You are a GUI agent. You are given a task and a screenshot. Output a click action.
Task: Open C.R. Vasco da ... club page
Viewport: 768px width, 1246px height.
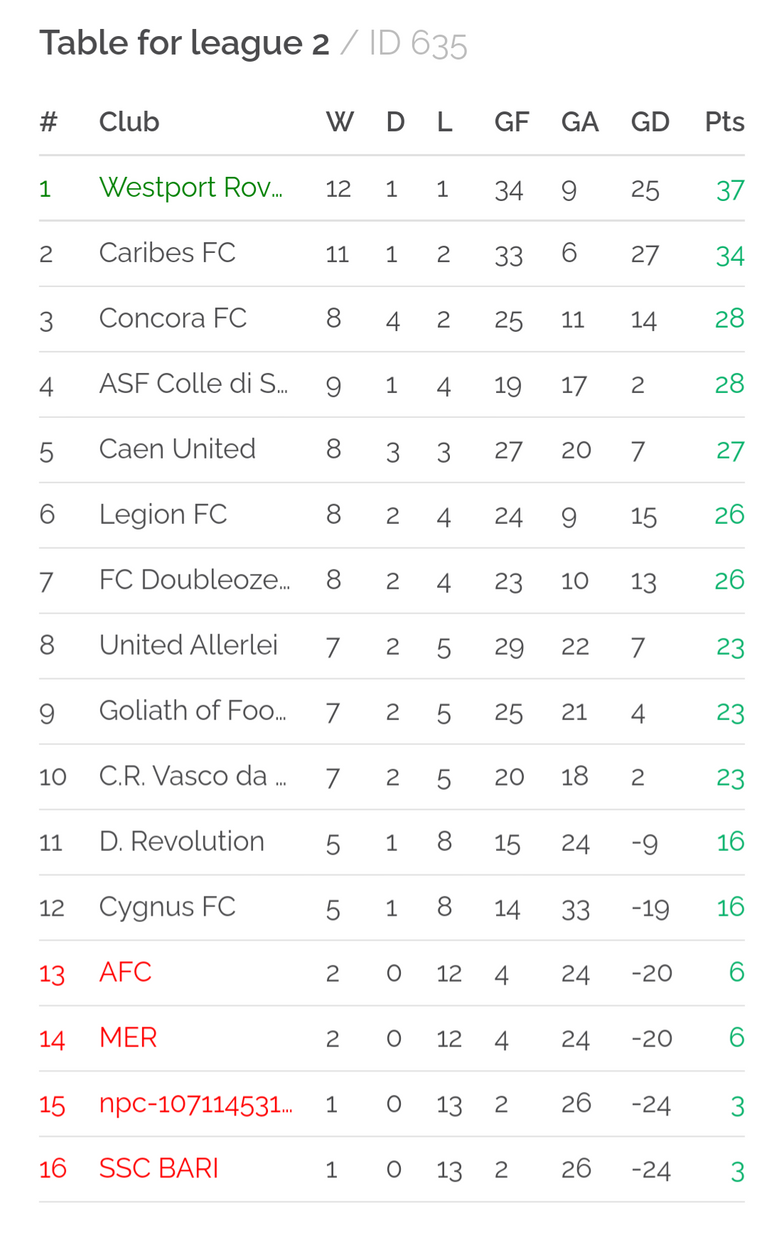pos(193,775)
